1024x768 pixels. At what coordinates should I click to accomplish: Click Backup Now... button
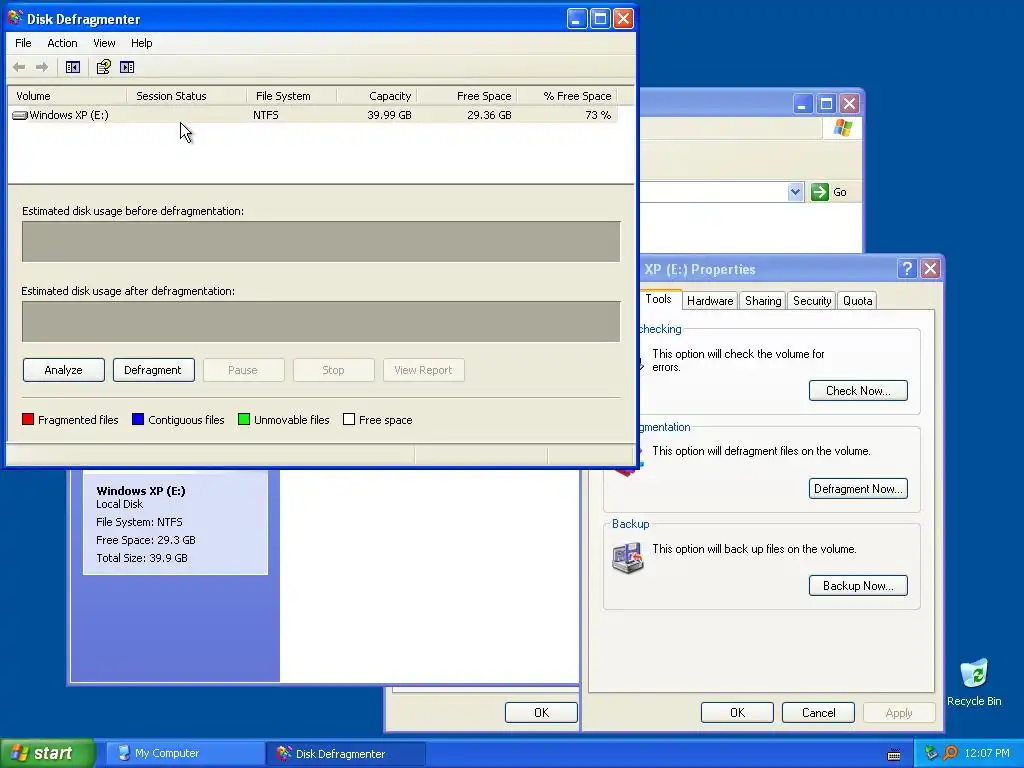[858, 586]
